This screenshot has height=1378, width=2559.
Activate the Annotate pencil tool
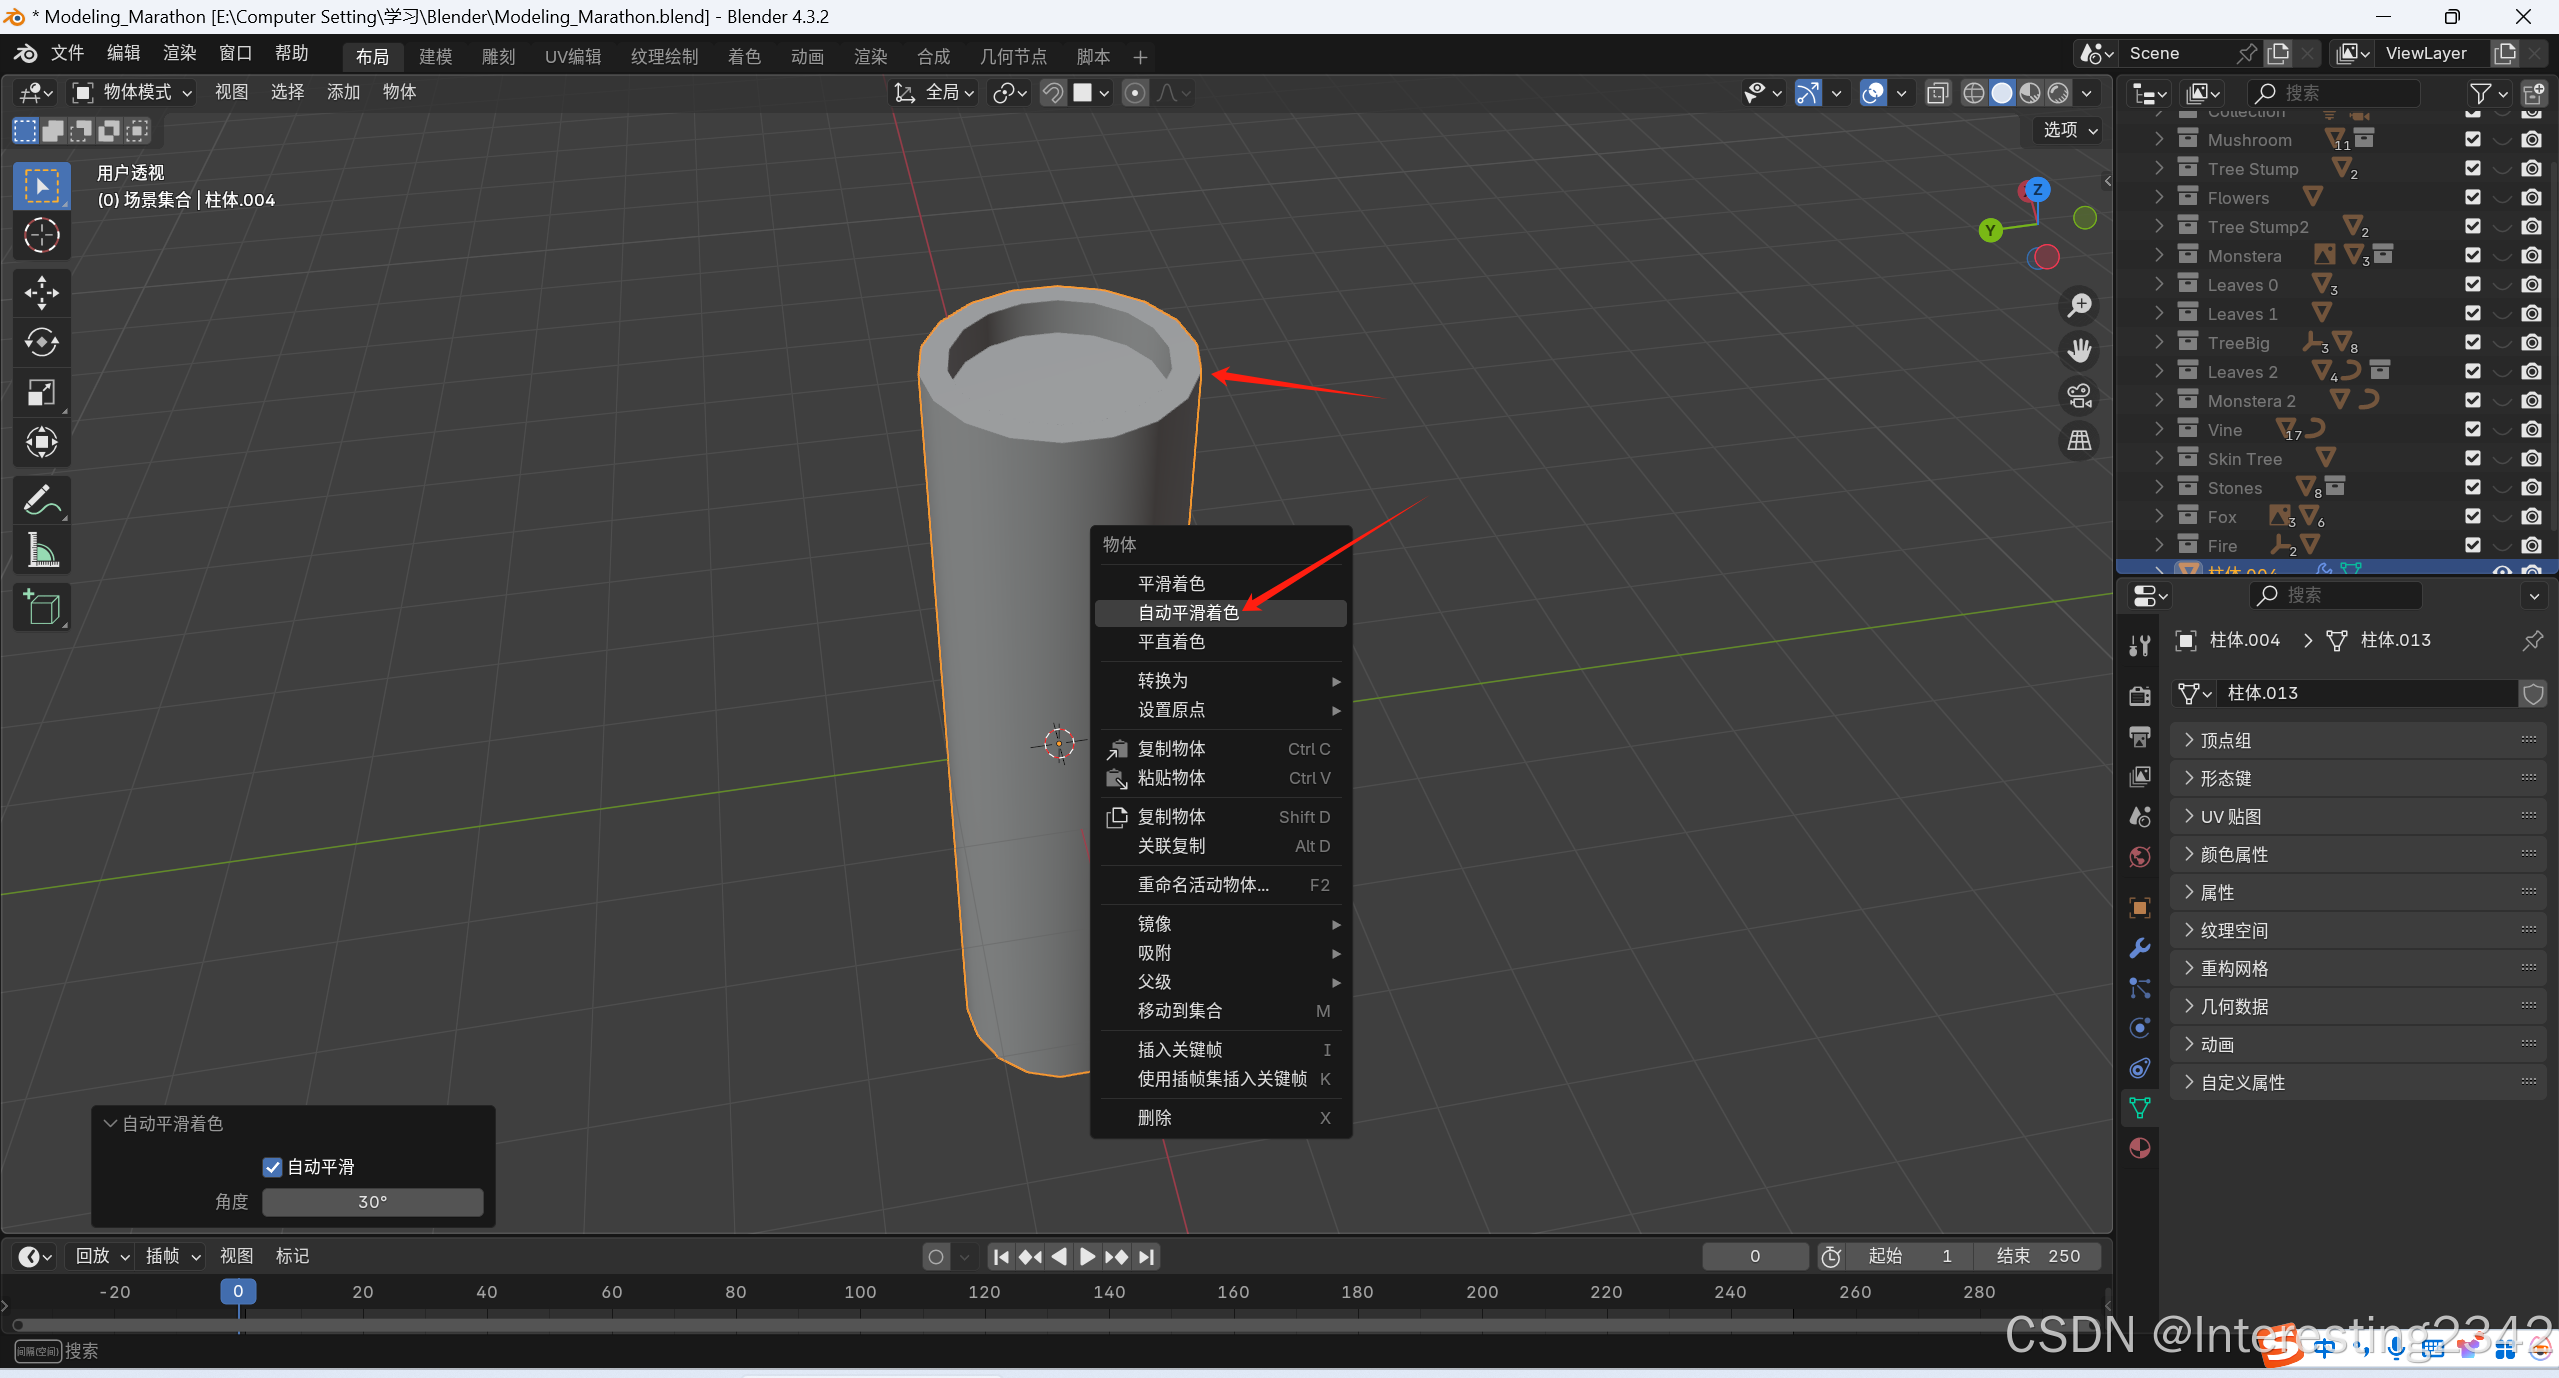pos(41,500)
